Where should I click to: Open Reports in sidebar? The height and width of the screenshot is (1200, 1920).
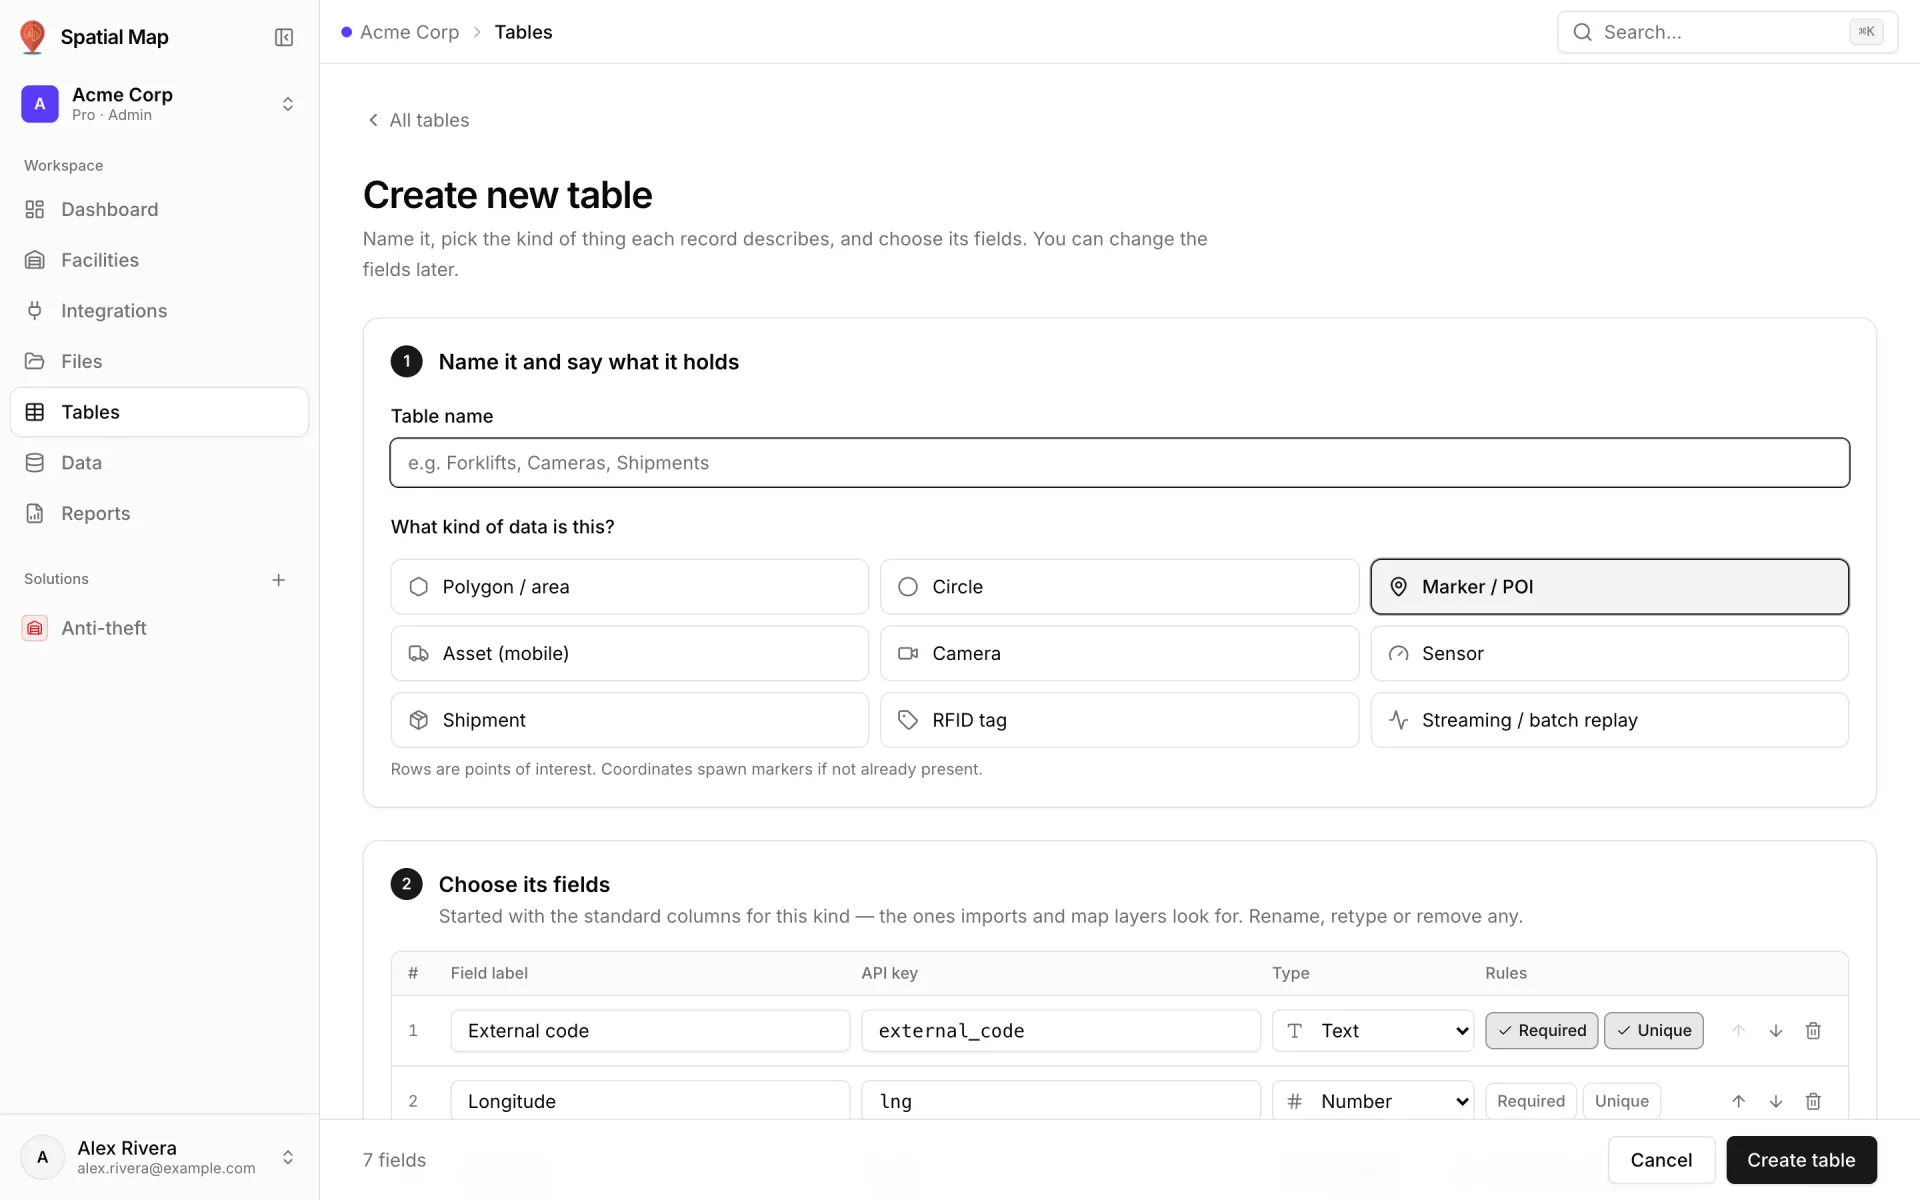pyautogui.click(x=159, y=513)
